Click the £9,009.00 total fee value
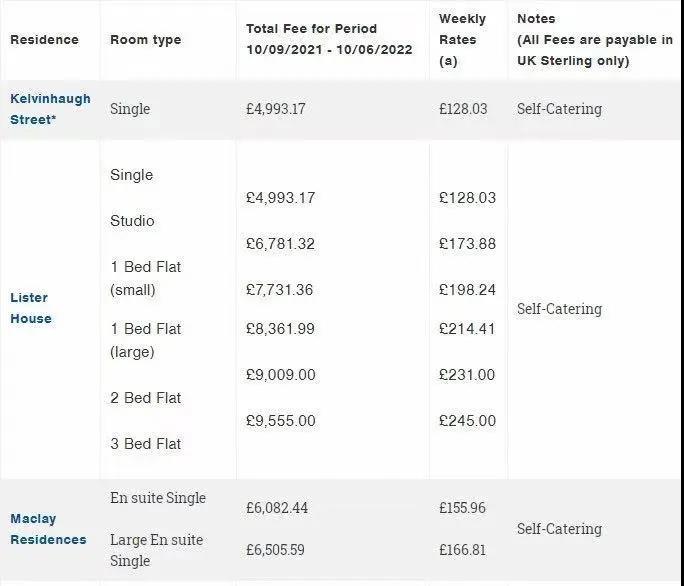The image size is (684, 586). [x=280, y=375]
